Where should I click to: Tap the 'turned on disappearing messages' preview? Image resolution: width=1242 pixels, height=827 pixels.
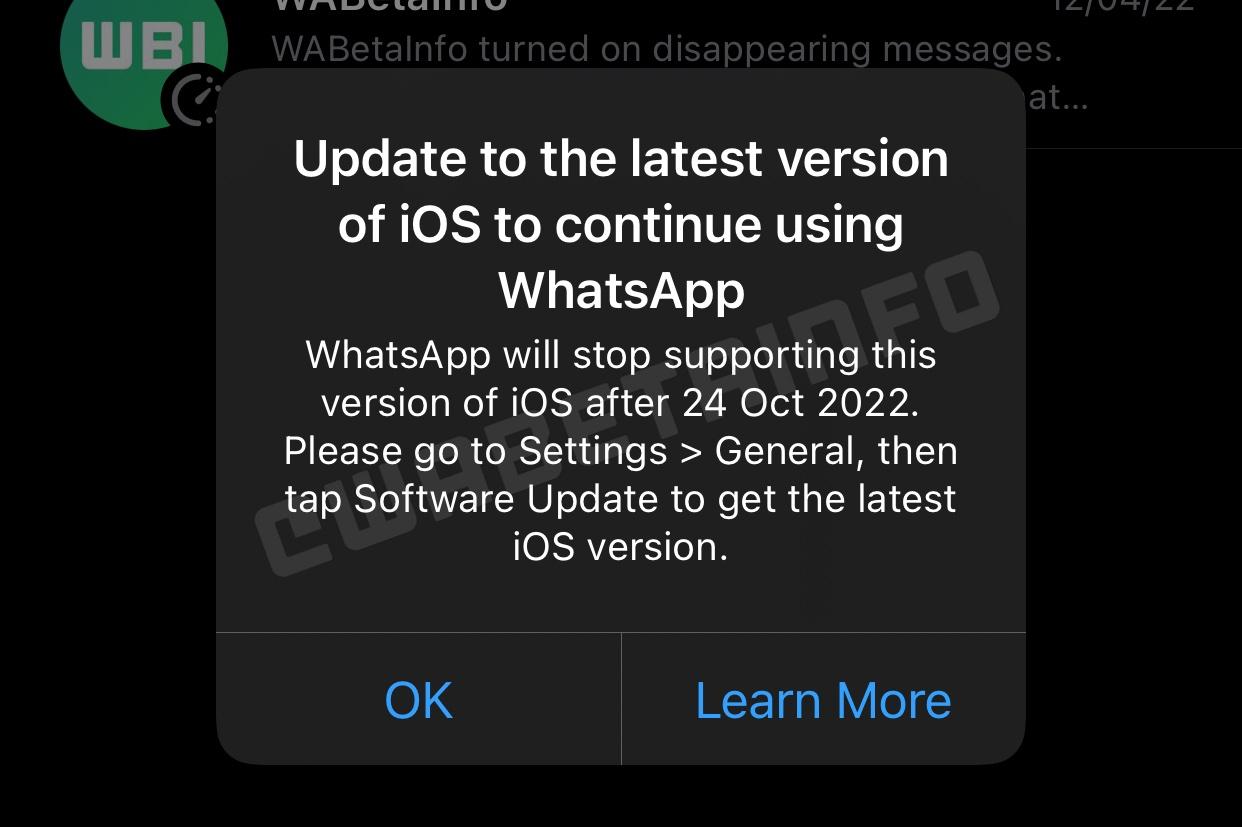tap(666, 49)
